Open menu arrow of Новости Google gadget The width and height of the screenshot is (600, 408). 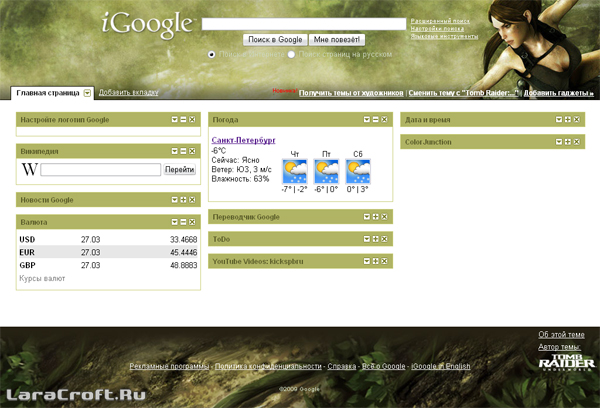[x=174, y=200]
